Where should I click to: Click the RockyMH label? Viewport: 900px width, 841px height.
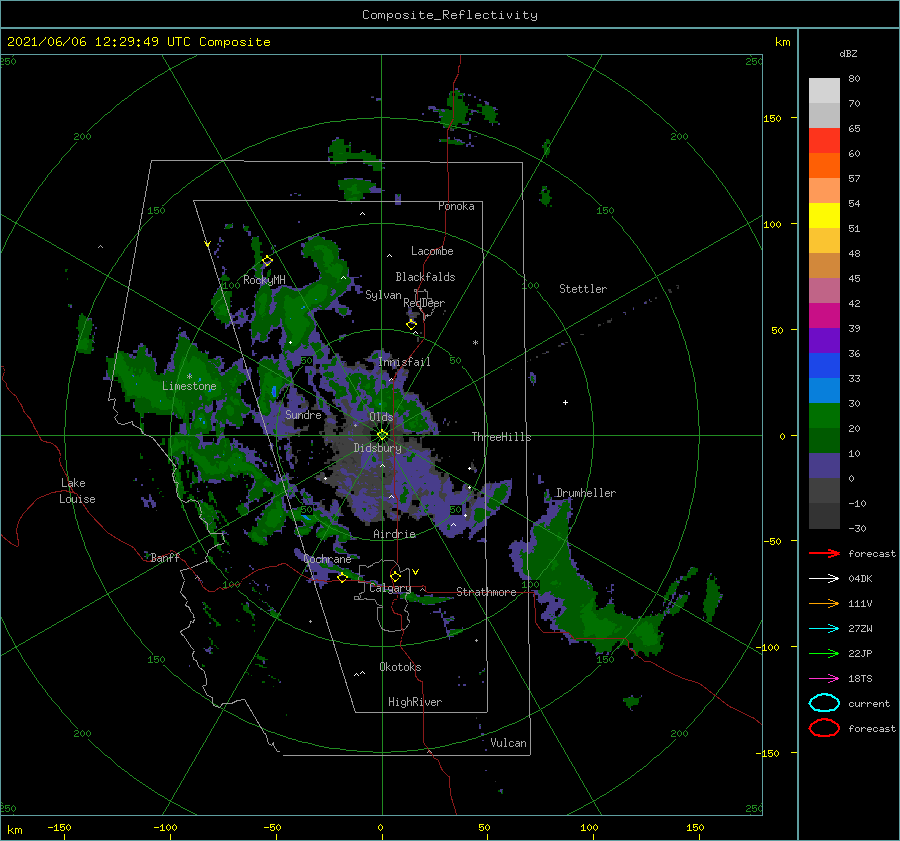tap(264, 280)
